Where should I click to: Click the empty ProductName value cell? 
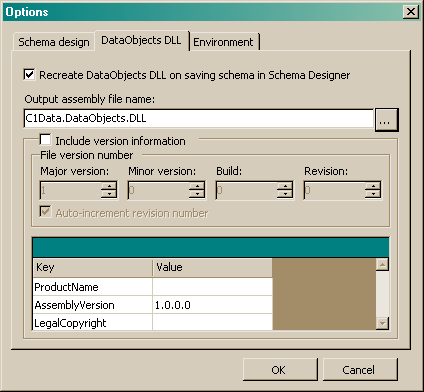coord(212,287)
